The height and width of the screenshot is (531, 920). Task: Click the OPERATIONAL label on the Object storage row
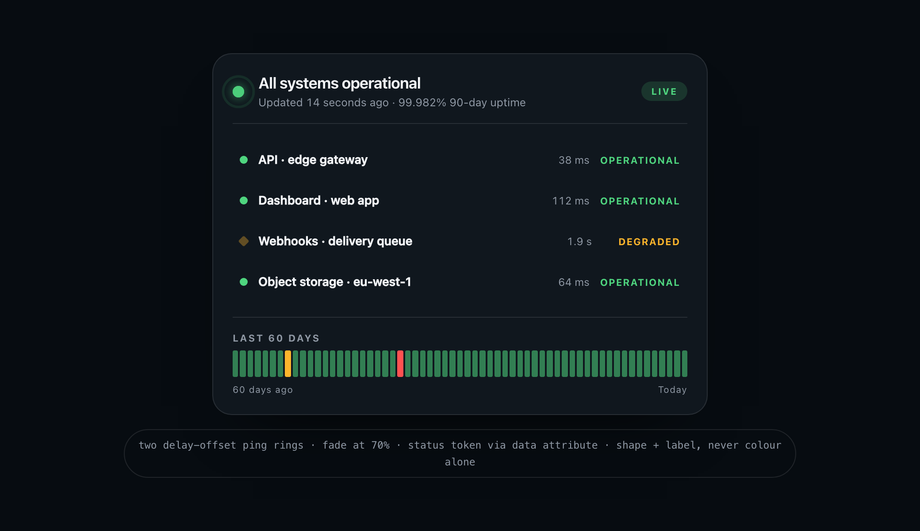640,282
